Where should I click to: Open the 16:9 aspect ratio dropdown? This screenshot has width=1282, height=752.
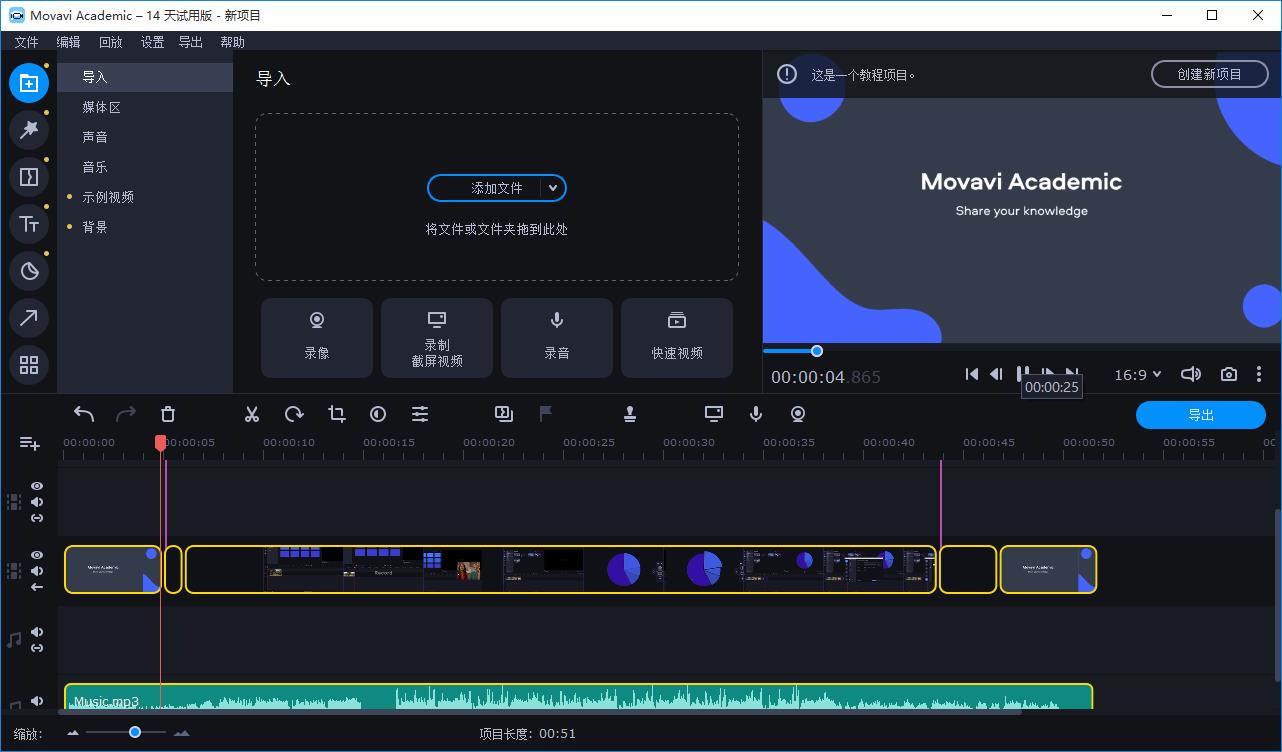click(x=1138, y=375)
